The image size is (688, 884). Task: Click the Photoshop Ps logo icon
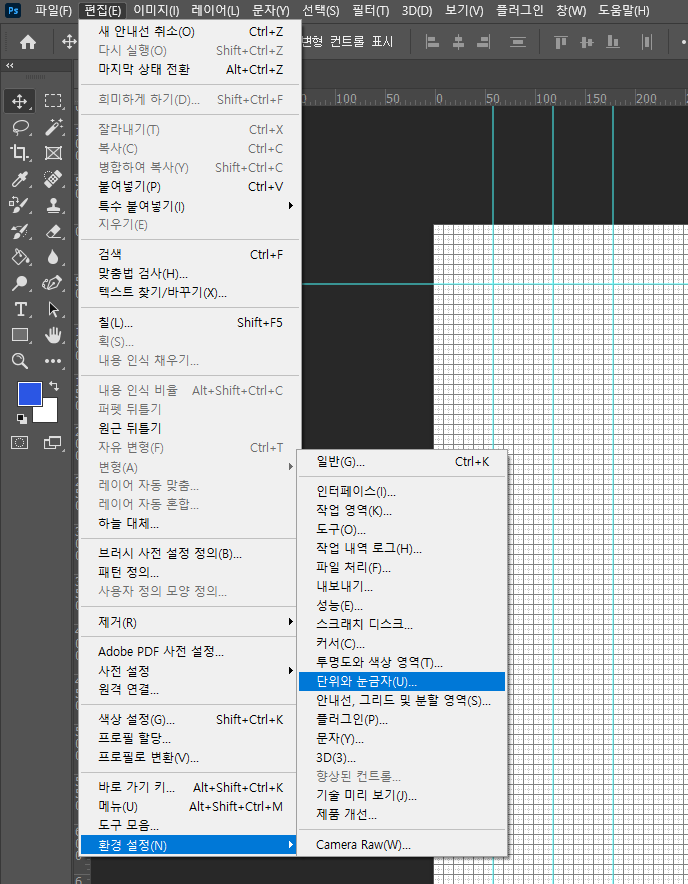[12, 10]
